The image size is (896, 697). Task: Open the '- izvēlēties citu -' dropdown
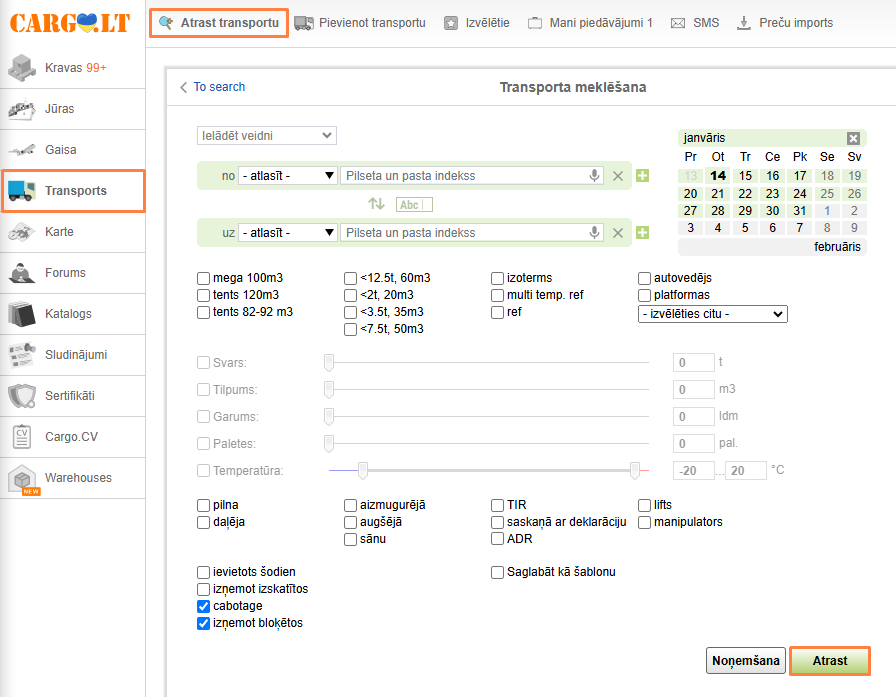pos(713,314)
